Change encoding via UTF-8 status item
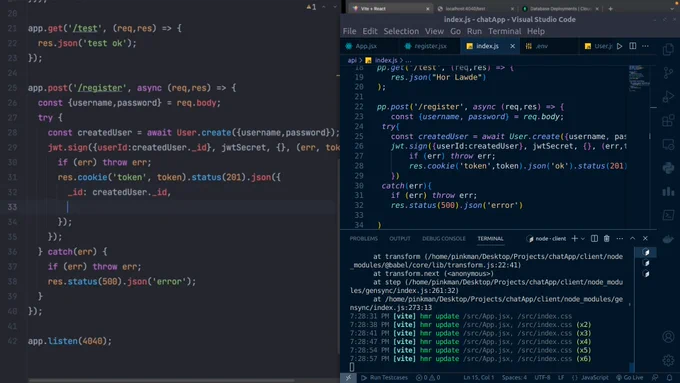The image size is (680, 383). click(542, 377)
